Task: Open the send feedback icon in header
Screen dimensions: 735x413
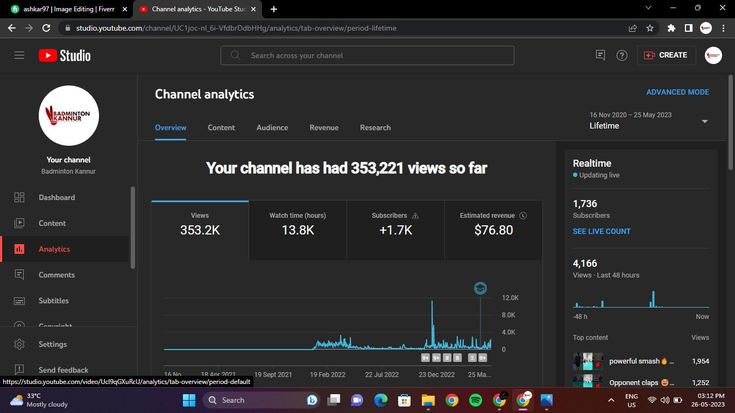Action: (x=600, y=55)
